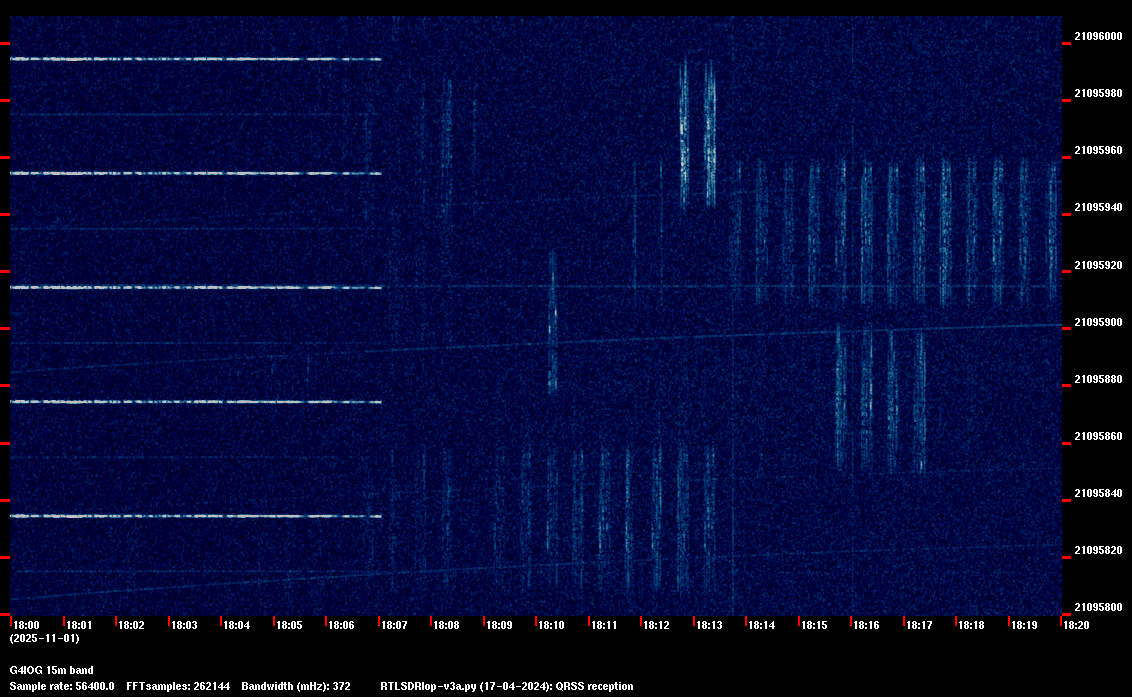The height and width of the screenshot is (697, 1132).
Task: Click the 18:10 time axis label
Action: point(552,625)
